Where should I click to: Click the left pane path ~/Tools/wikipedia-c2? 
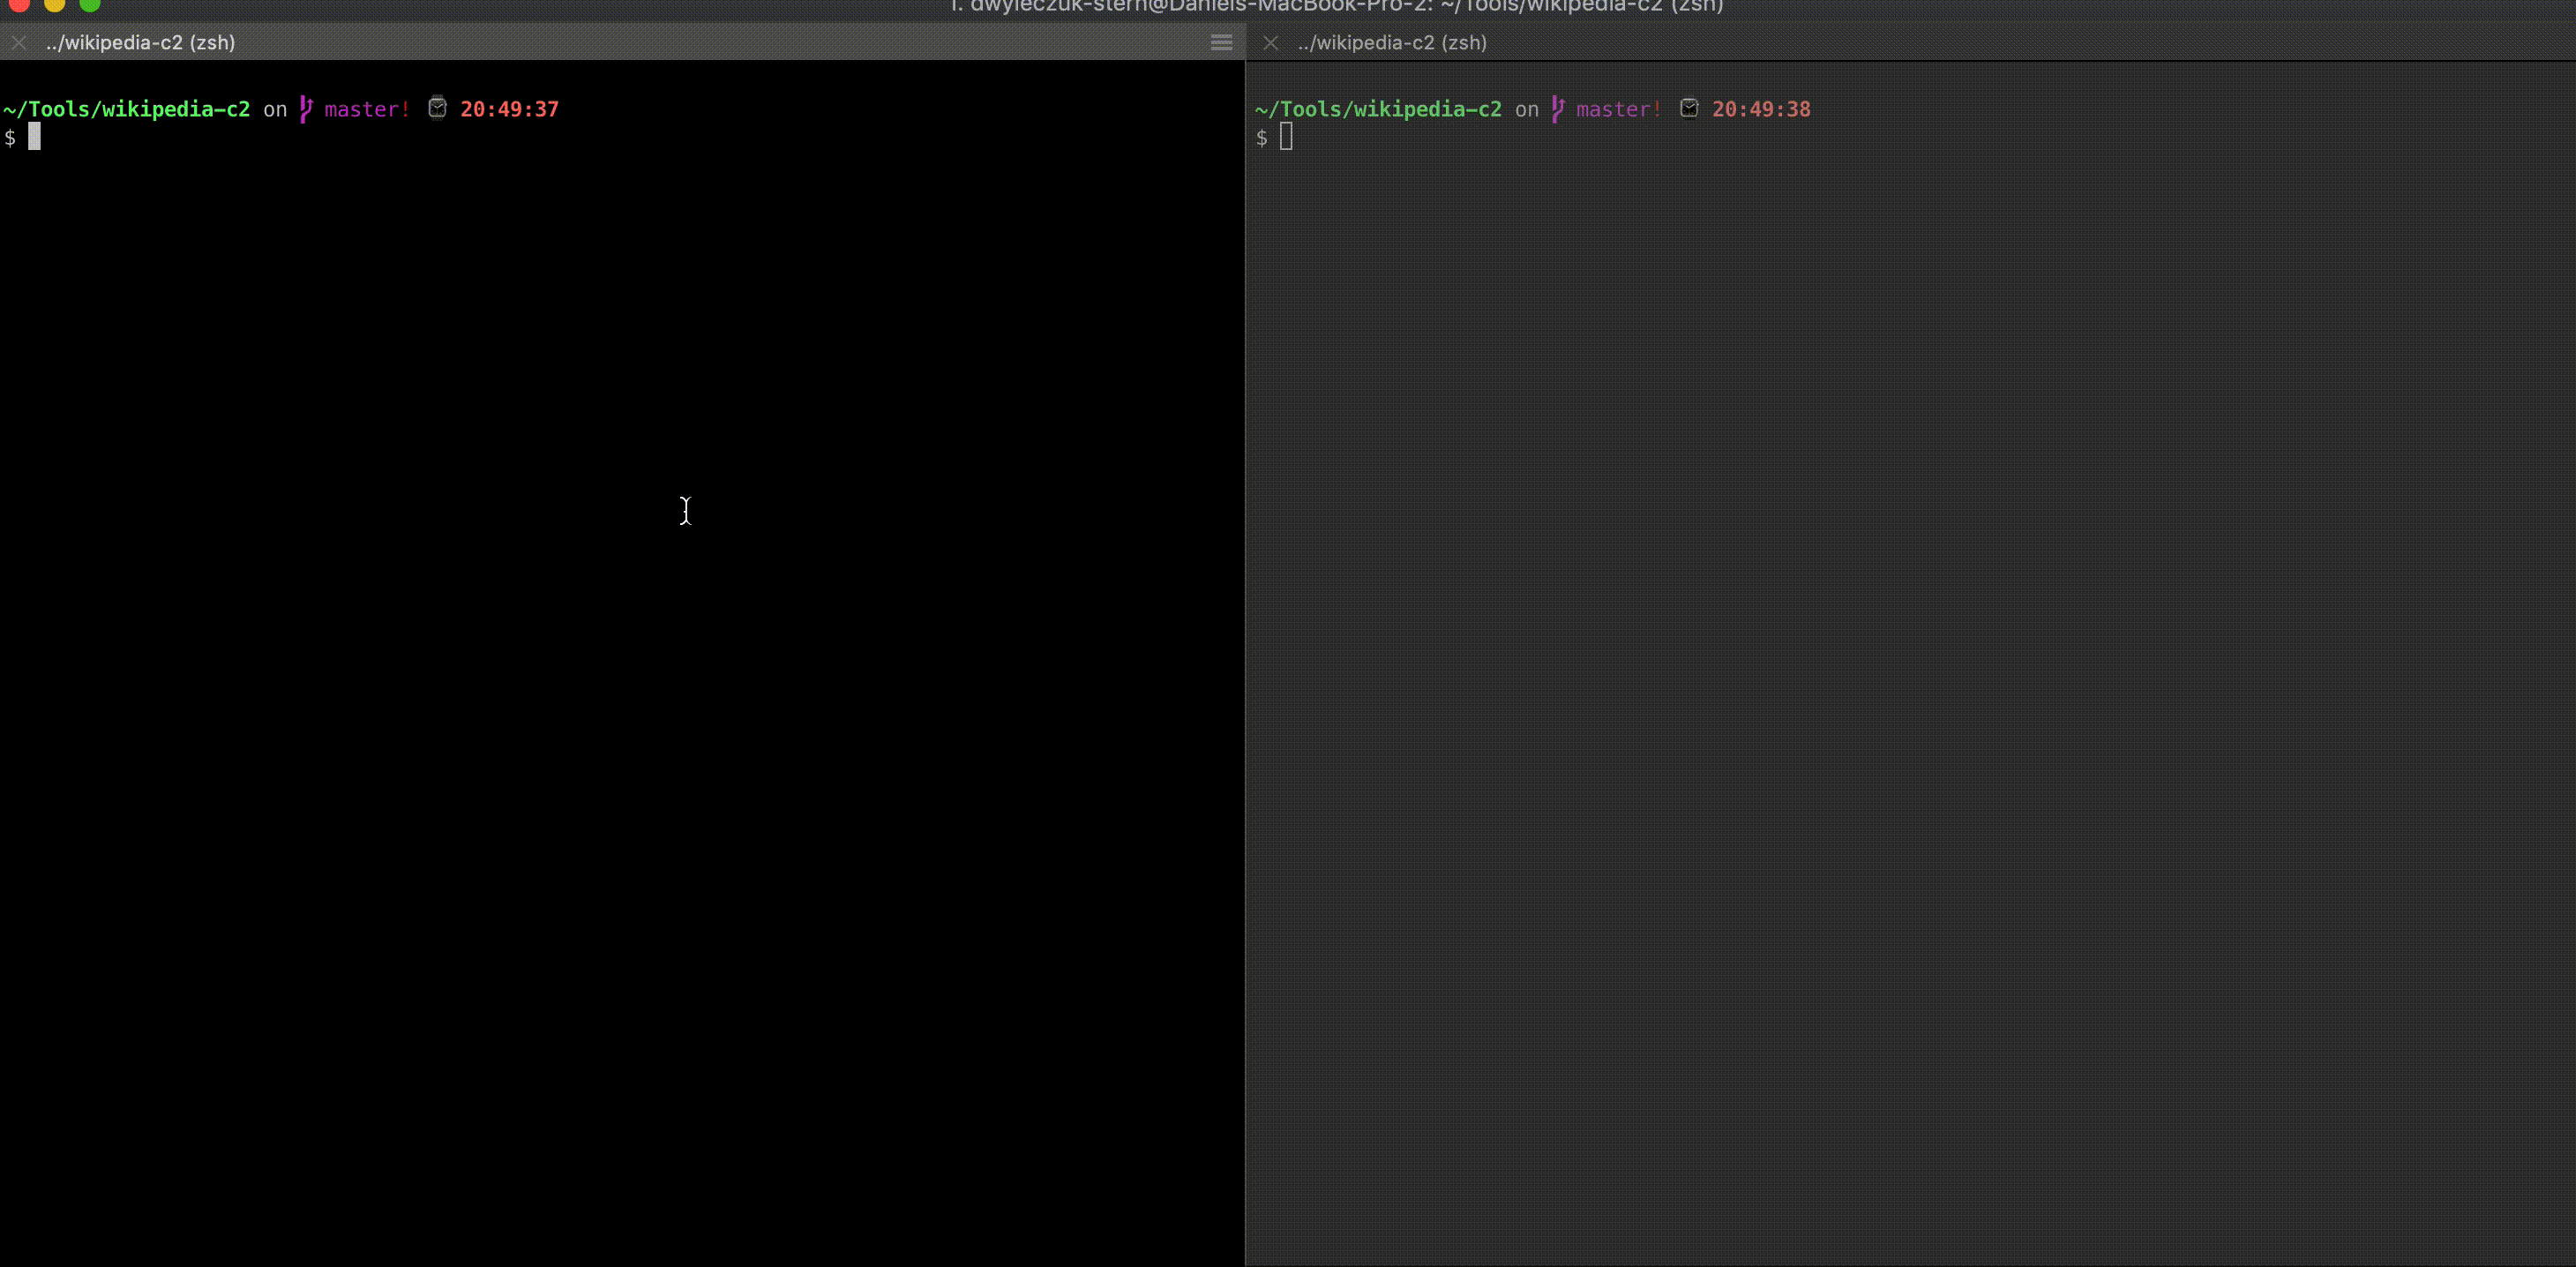(x=127, y=109)
